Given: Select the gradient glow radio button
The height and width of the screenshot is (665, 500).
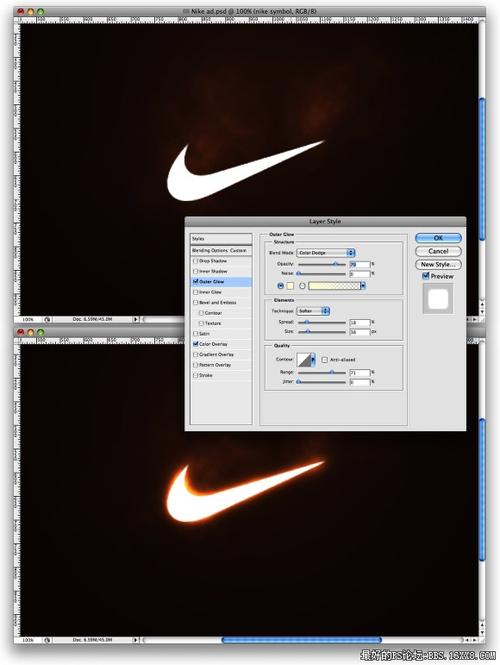Looking at the screenshot, I should [x=302, y=286].
